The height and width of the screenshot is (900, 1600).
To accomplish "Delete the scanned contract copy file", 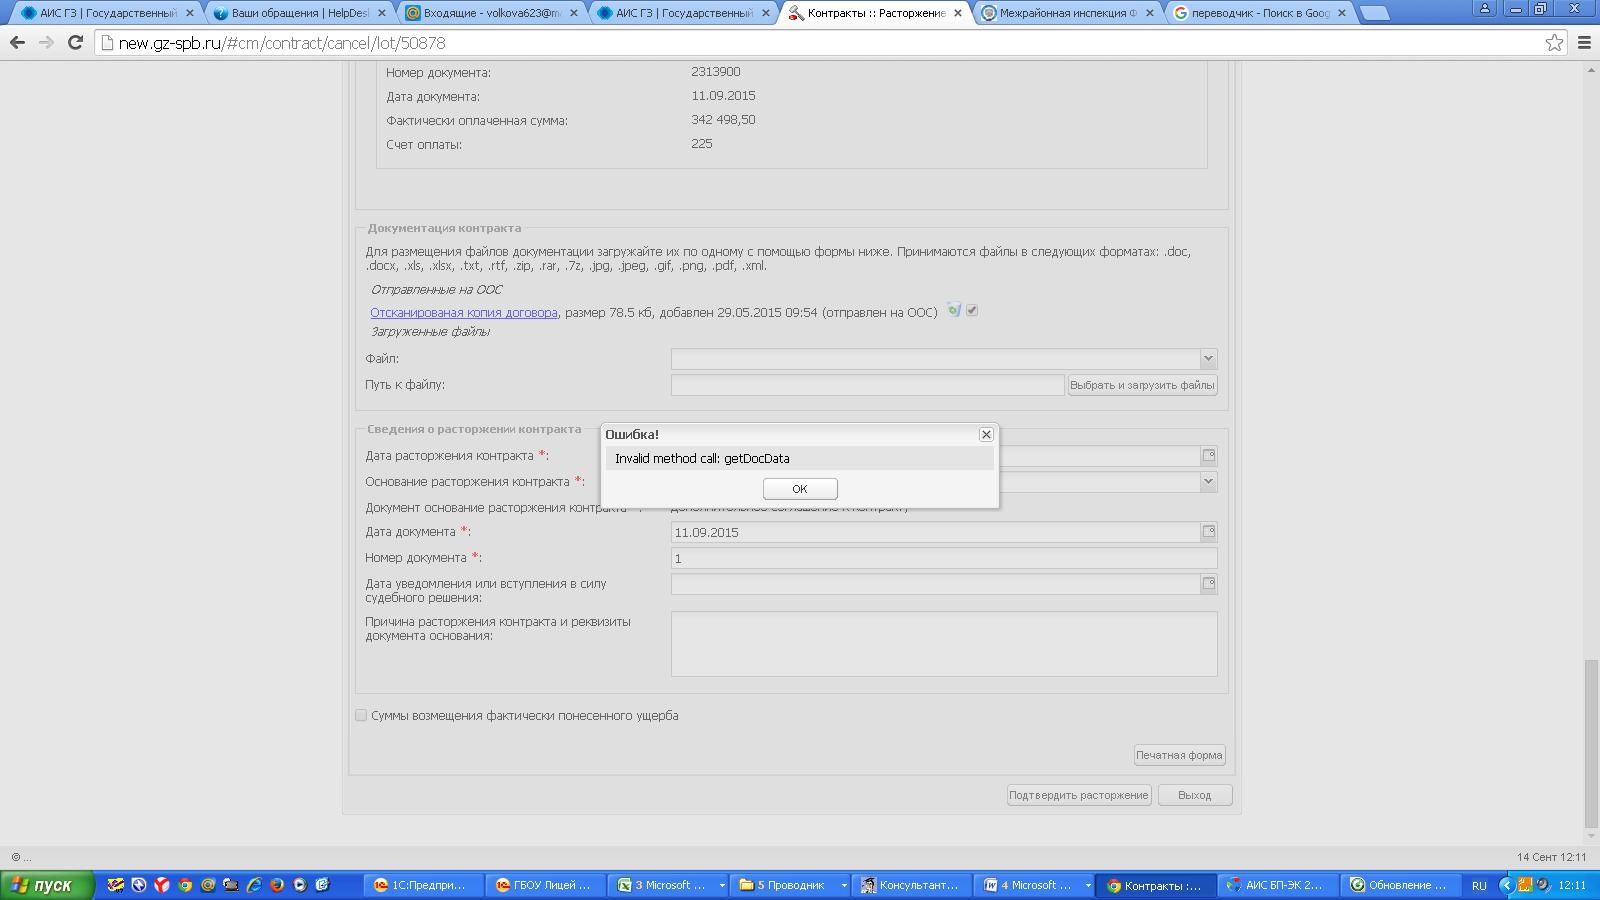I will point(954,311).
